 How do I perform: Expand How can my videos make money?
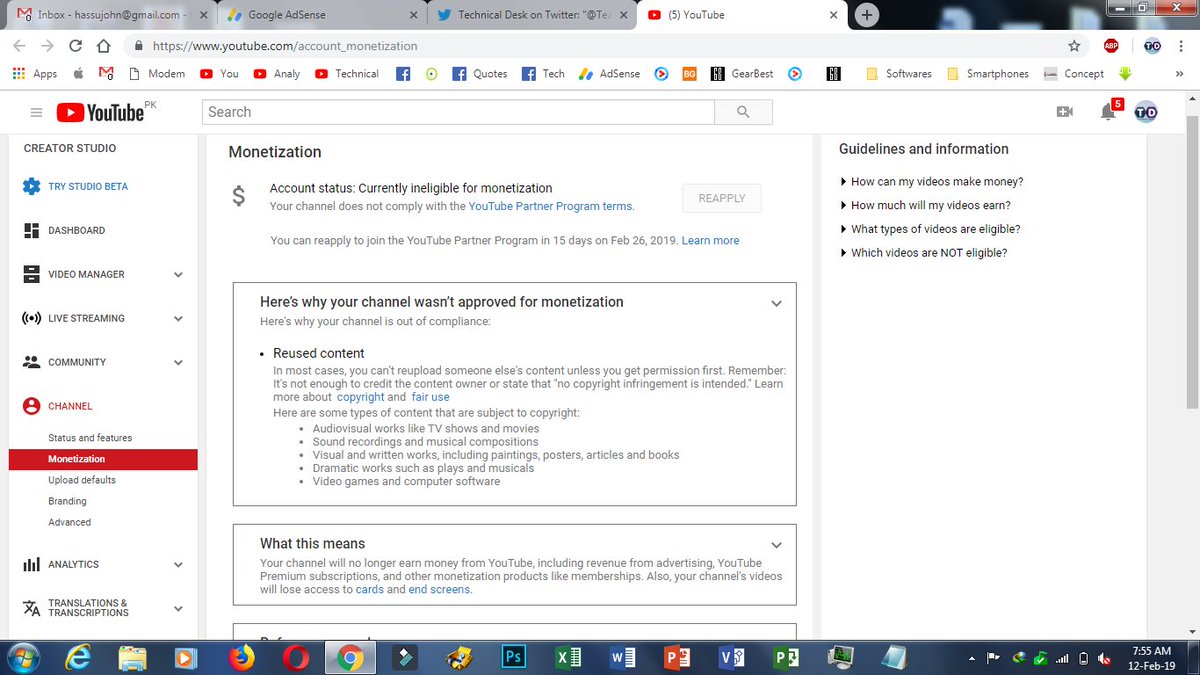[931, 182]
